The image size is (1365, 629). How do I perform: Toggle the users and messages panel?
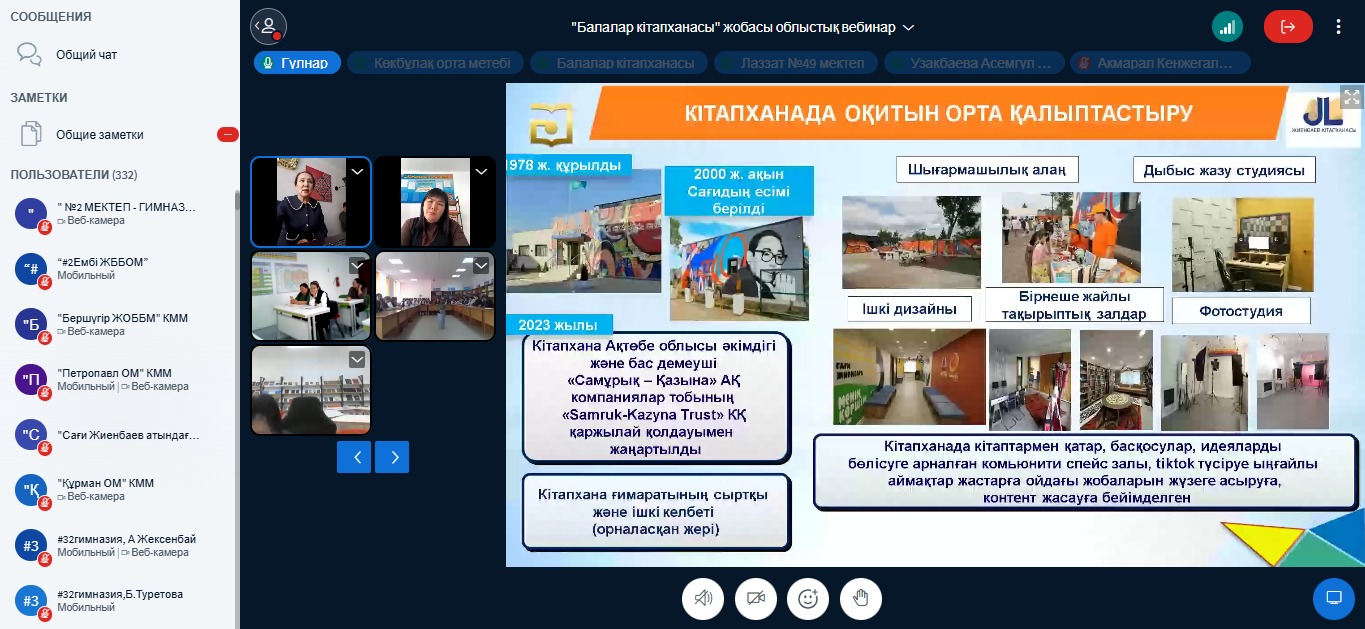[268, 27]
